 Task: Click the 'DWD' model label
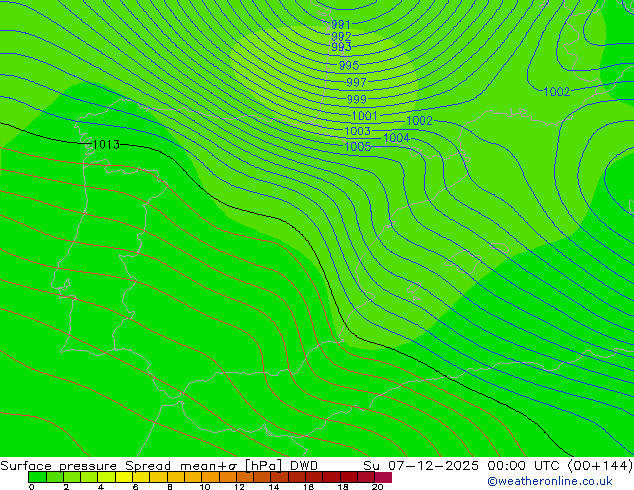304,466
